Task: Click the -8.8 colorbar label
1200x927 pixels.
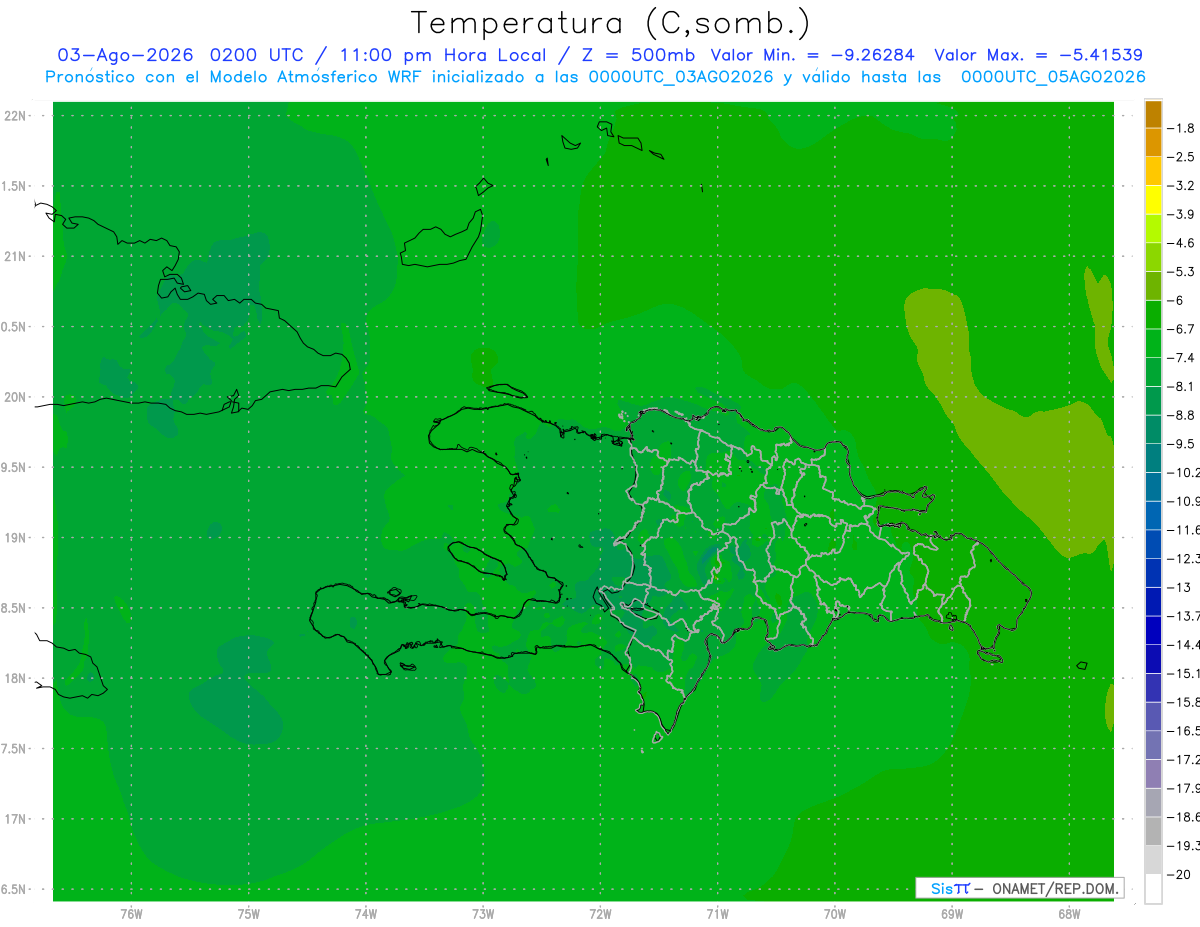Action: 1182,415
